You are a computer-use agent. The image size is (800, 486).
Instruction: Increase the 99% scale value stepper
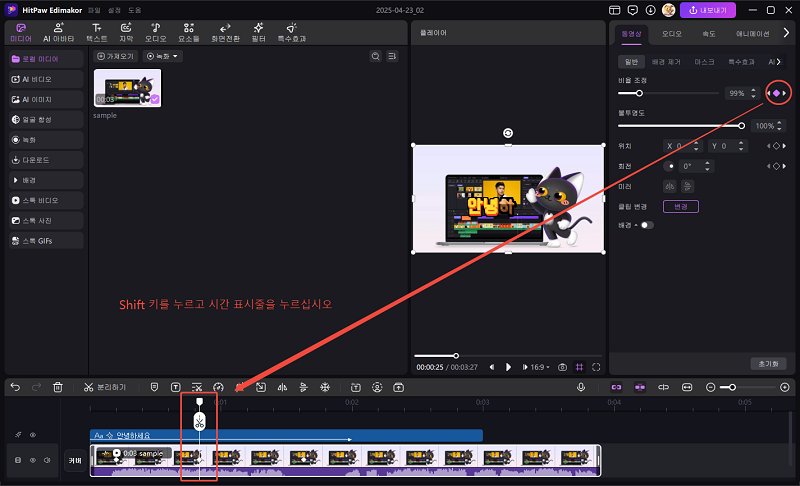[x=753, y=90]
